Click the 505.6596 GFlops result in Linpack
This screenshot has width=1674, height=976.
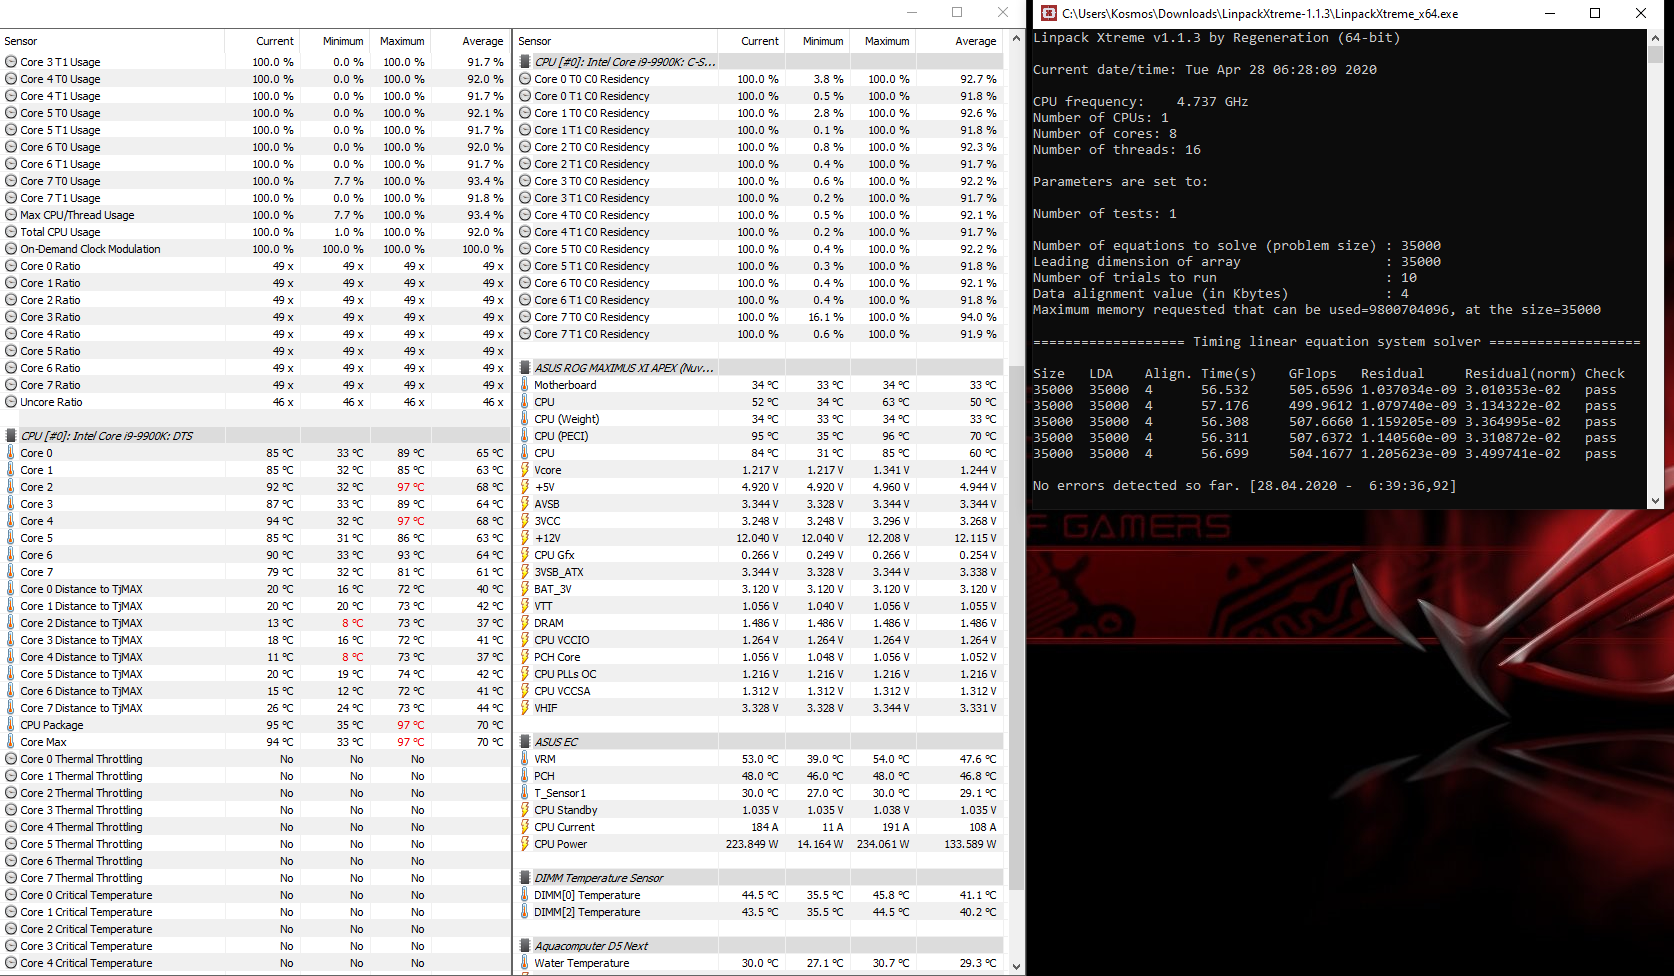coord(1320,390)
